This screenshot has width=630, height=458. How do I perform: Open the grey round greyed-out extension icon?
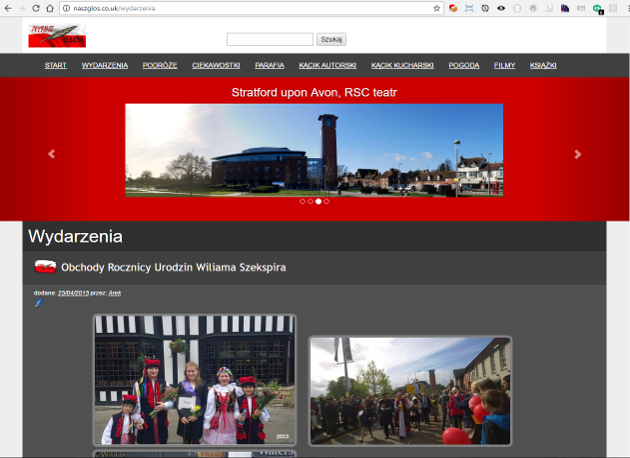point(533,8)
